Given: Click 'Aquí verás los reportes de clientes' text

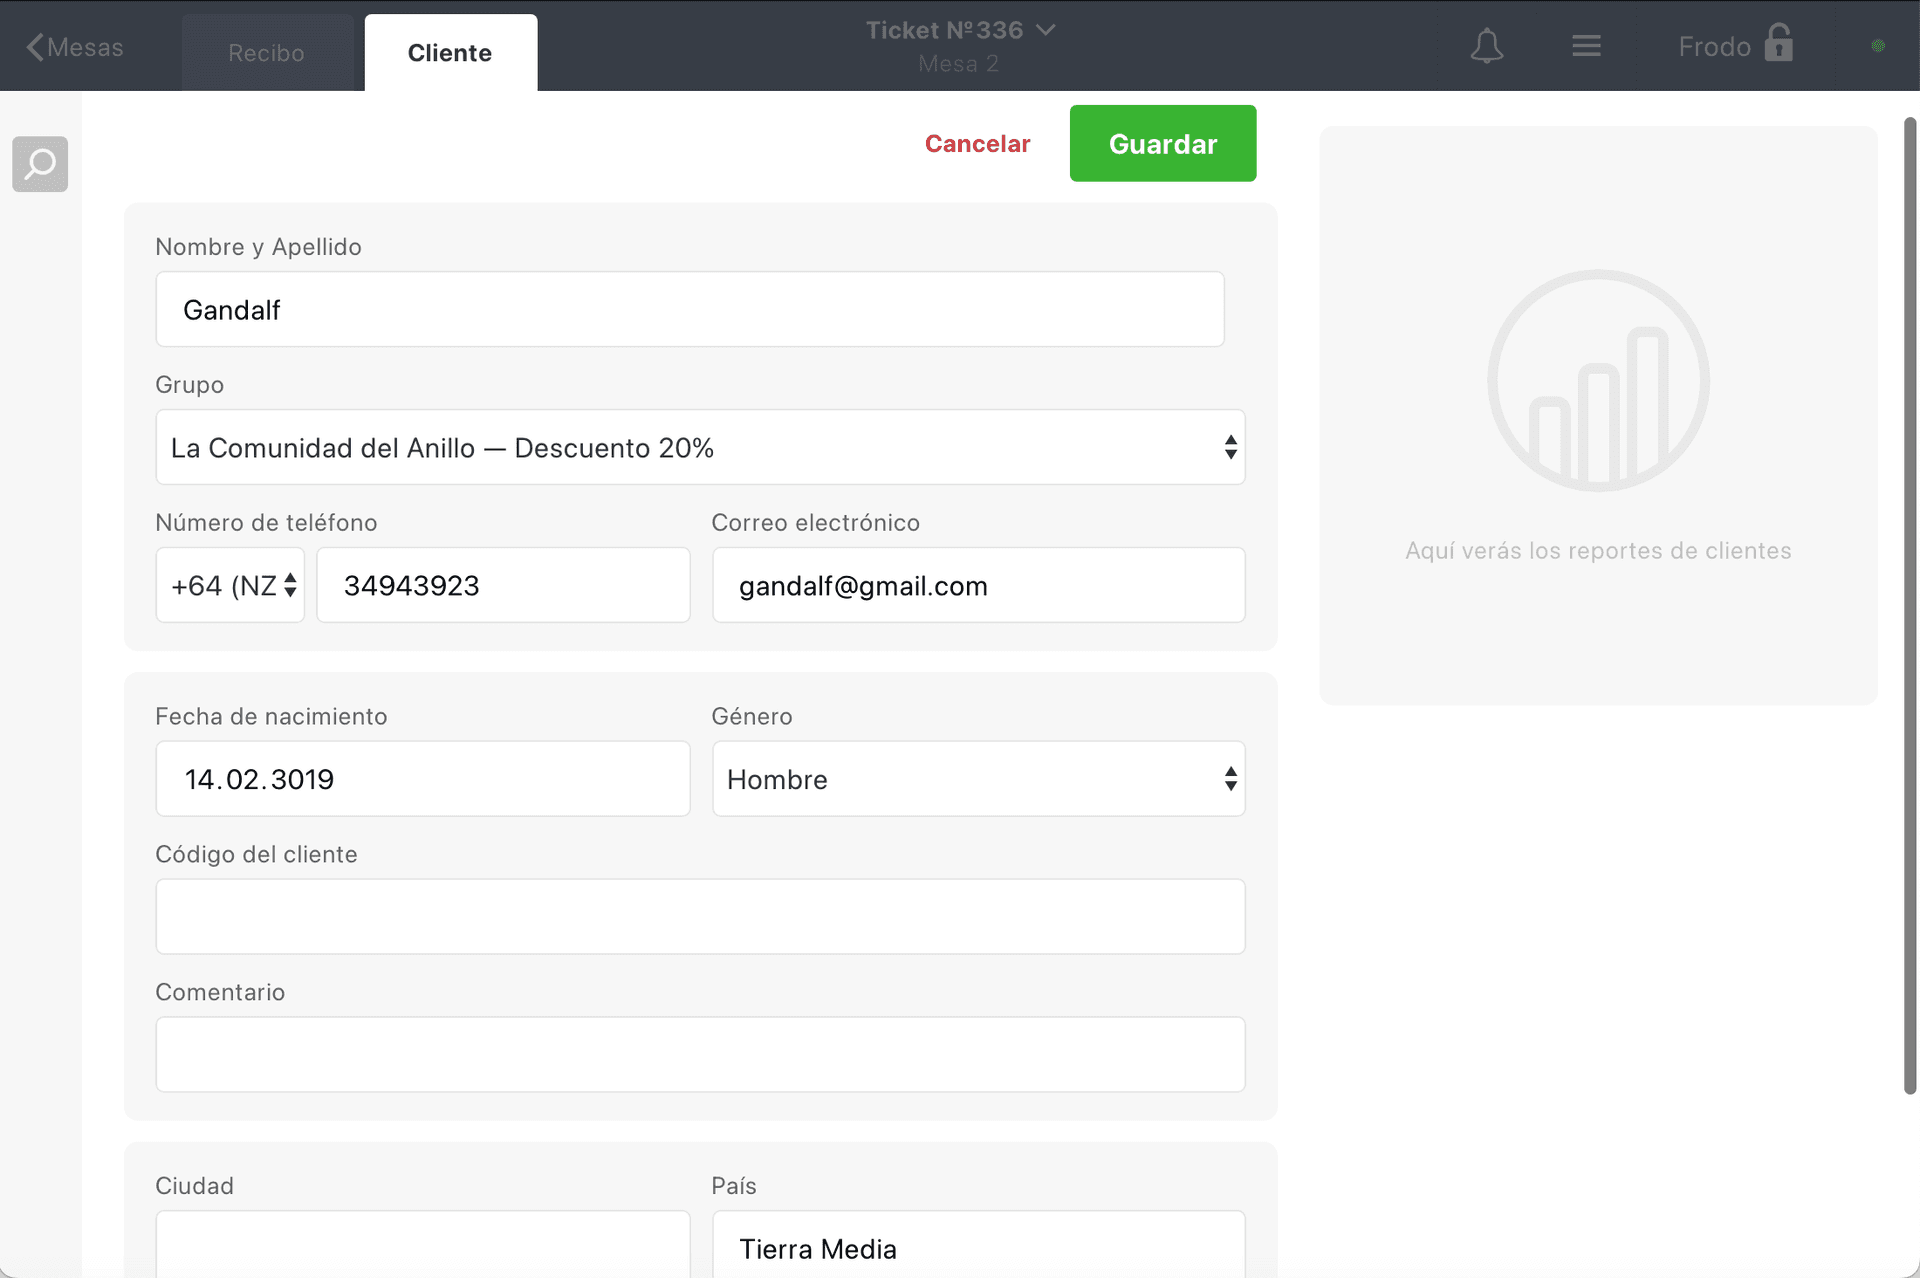Looking at the screenshot, I should pos(1598,551).
